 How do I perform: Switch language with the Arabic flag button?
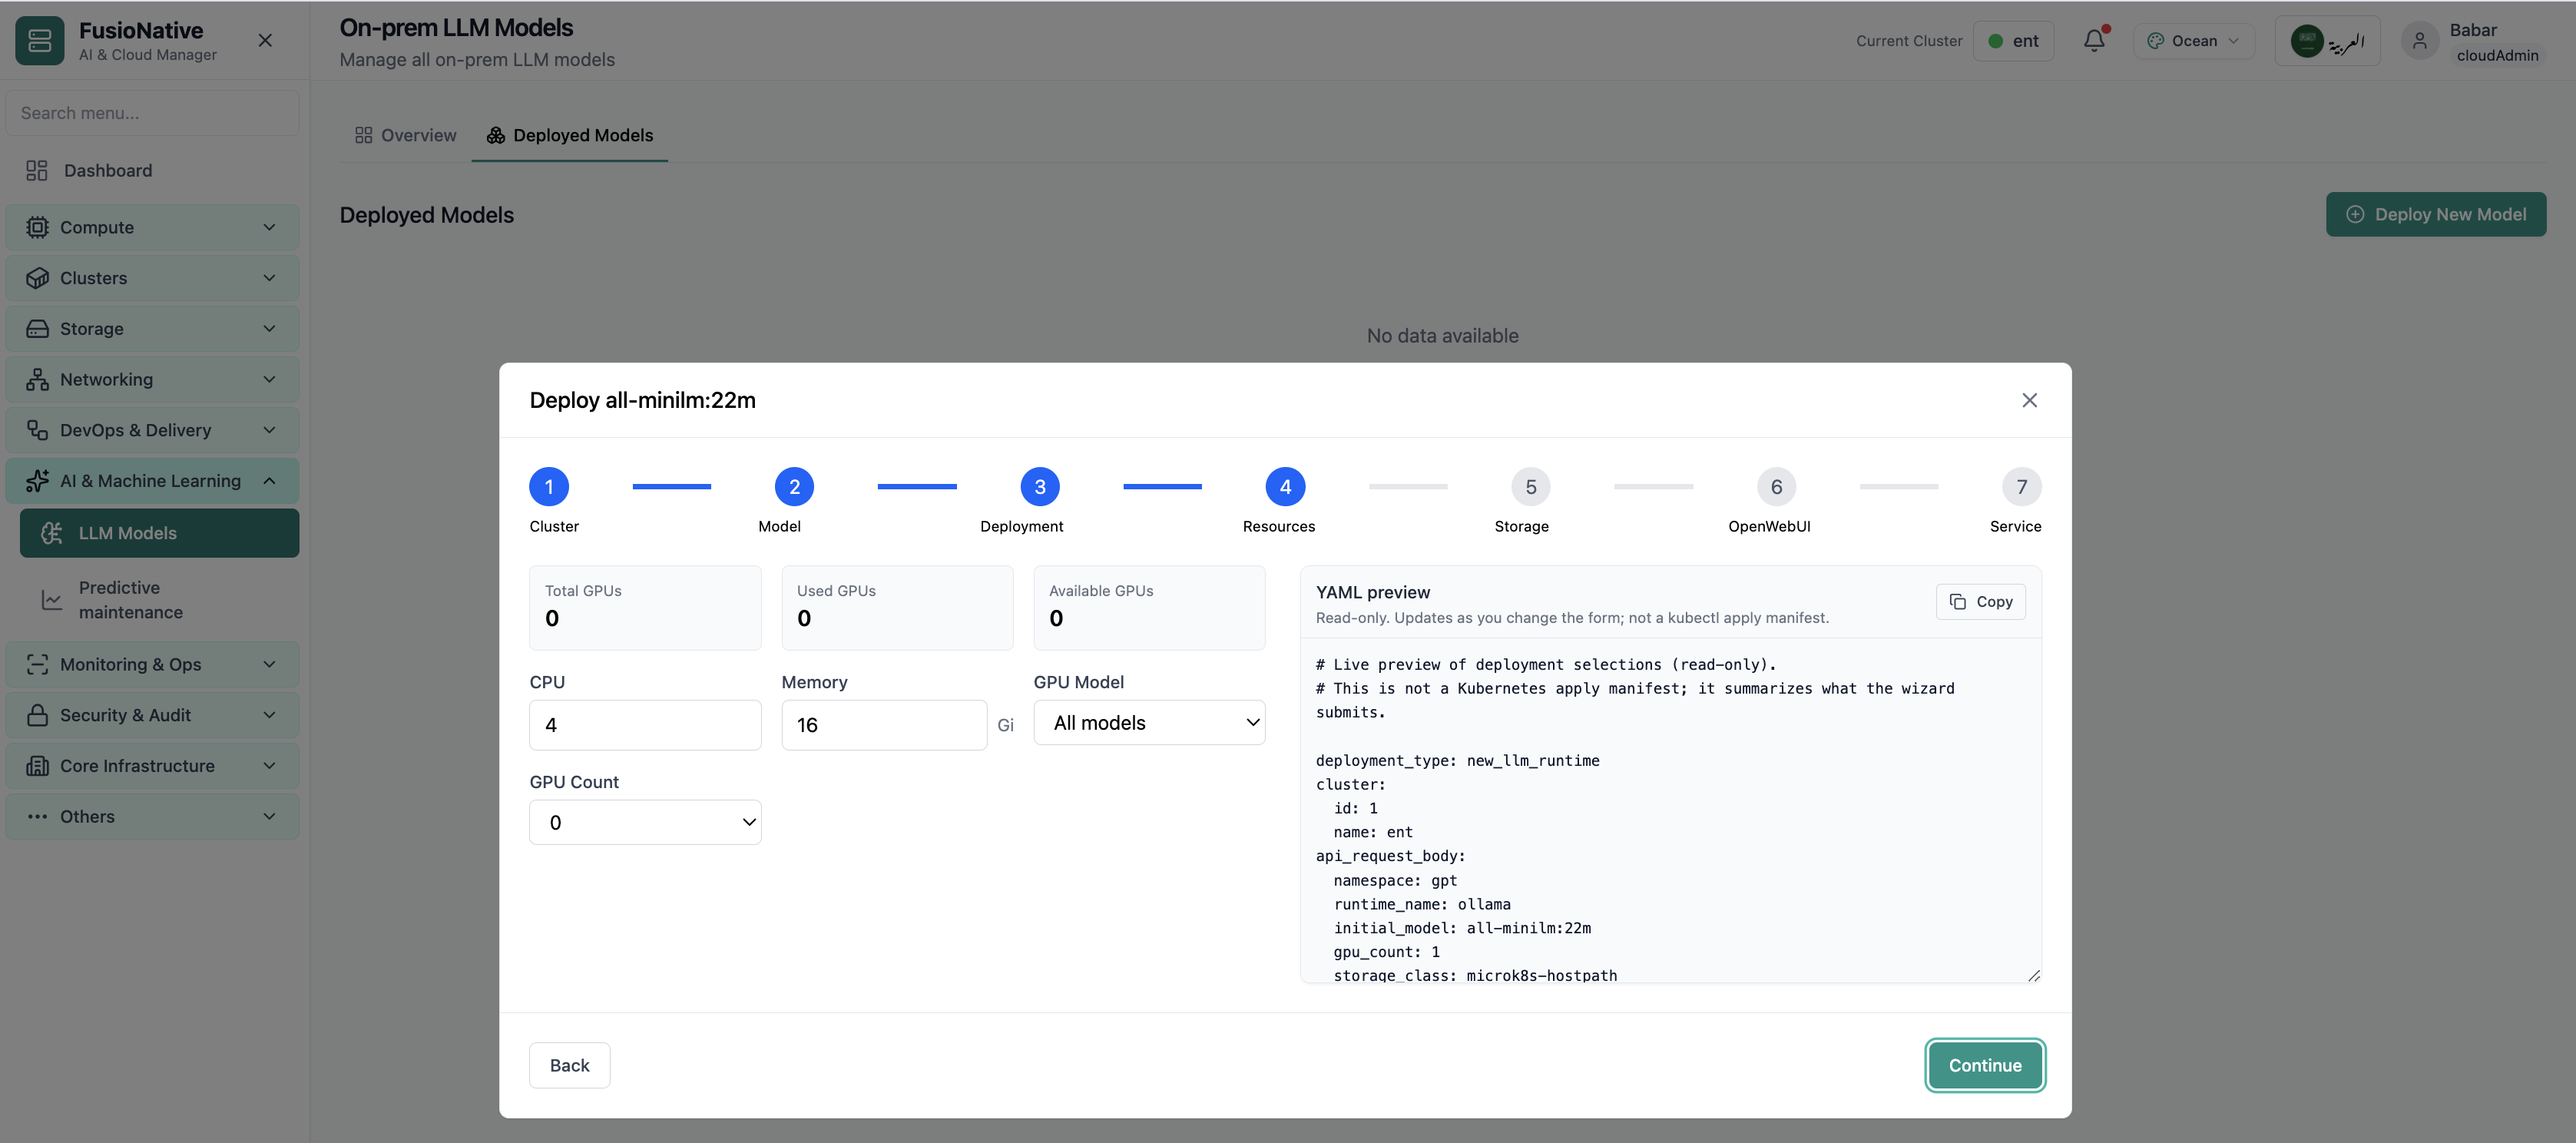2327,41
